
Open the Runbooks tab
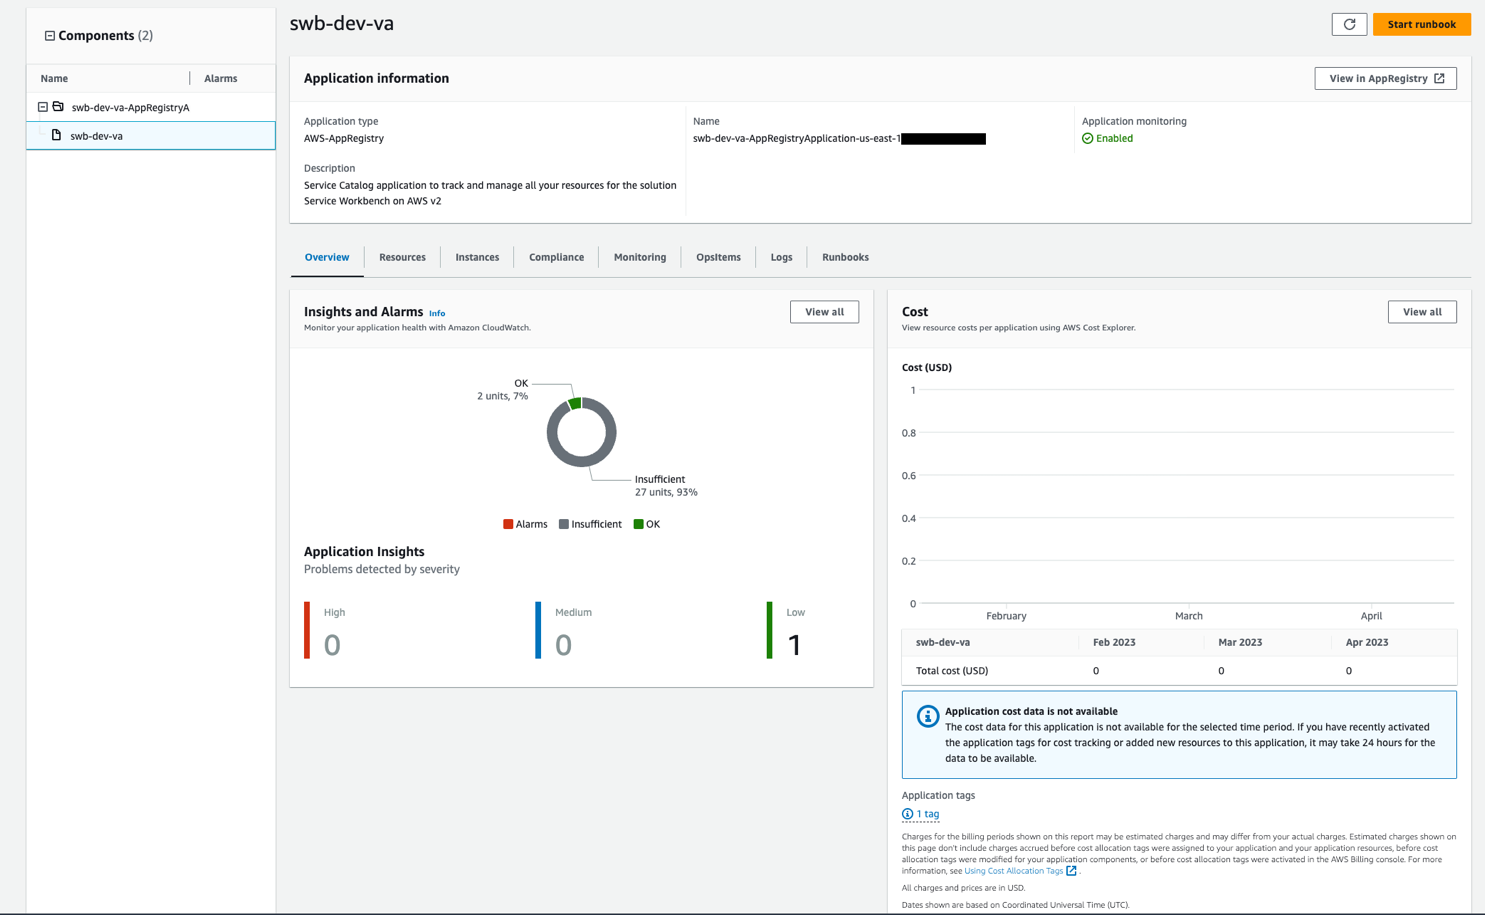(x=845, y=257)
